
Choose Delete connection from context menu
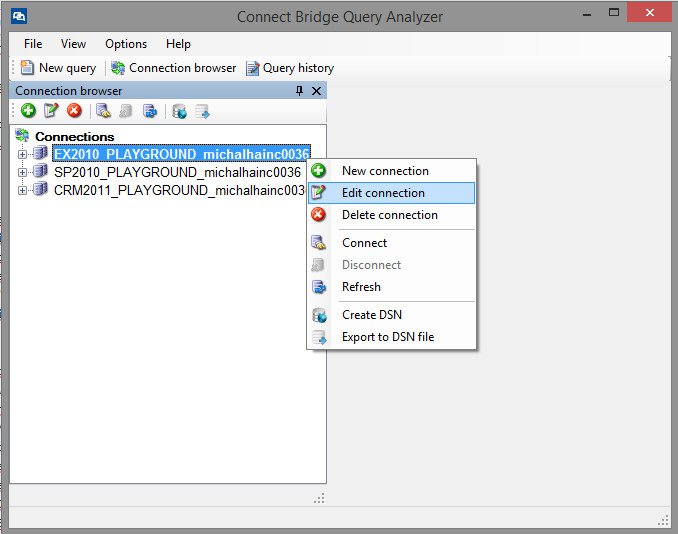point(391,215)
